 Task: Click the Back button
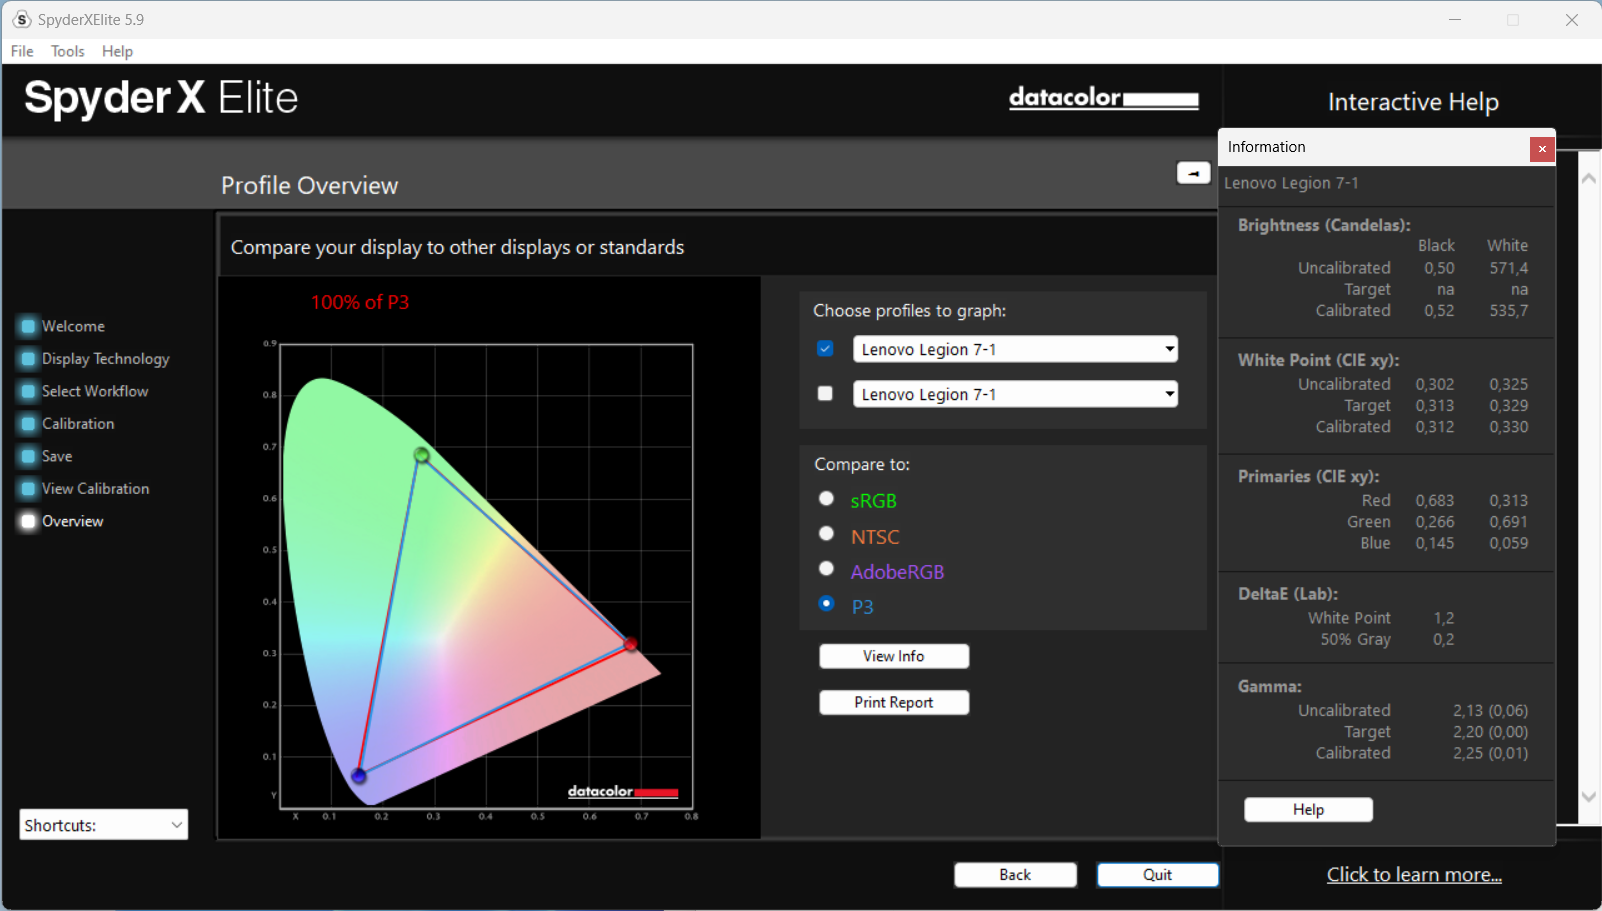pos(1015,875)
